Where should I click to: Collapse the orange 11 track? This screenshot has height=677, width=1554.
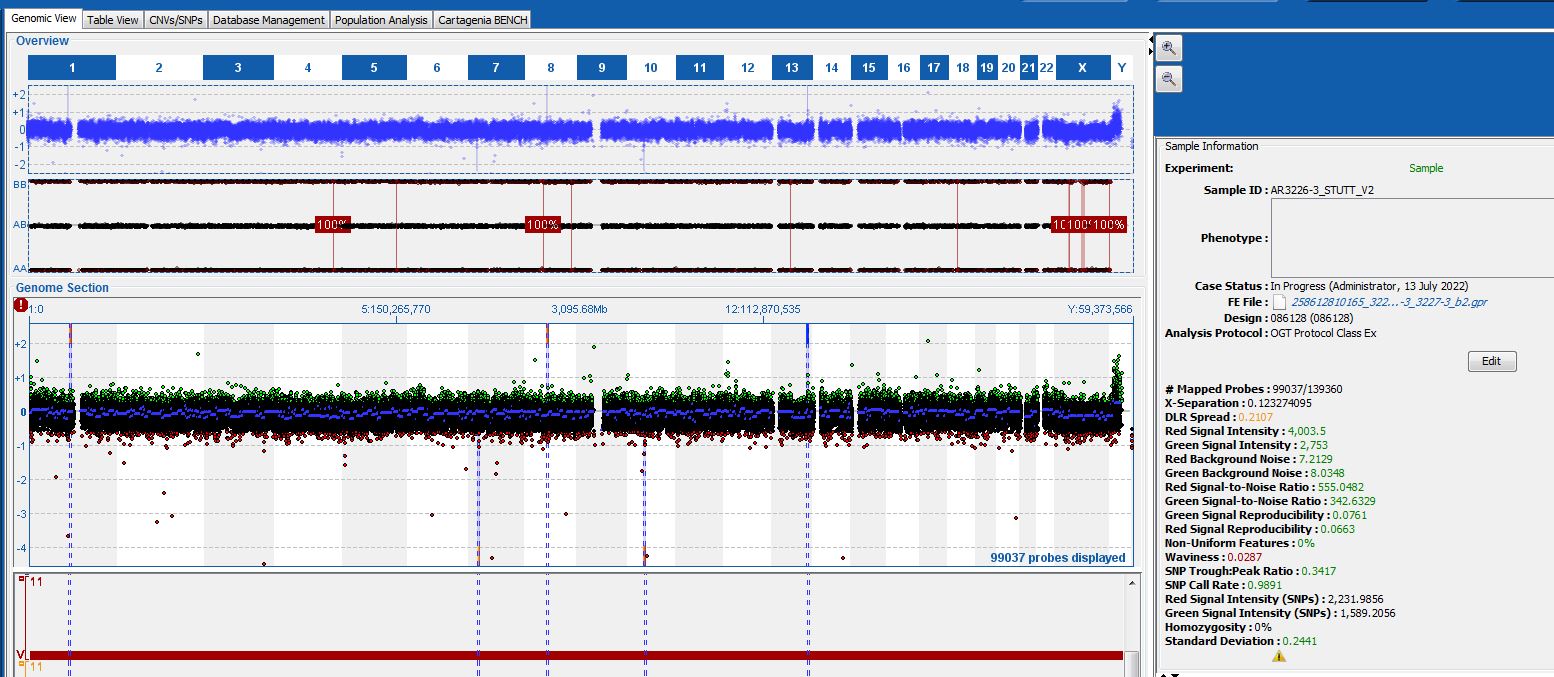[22, 664]
